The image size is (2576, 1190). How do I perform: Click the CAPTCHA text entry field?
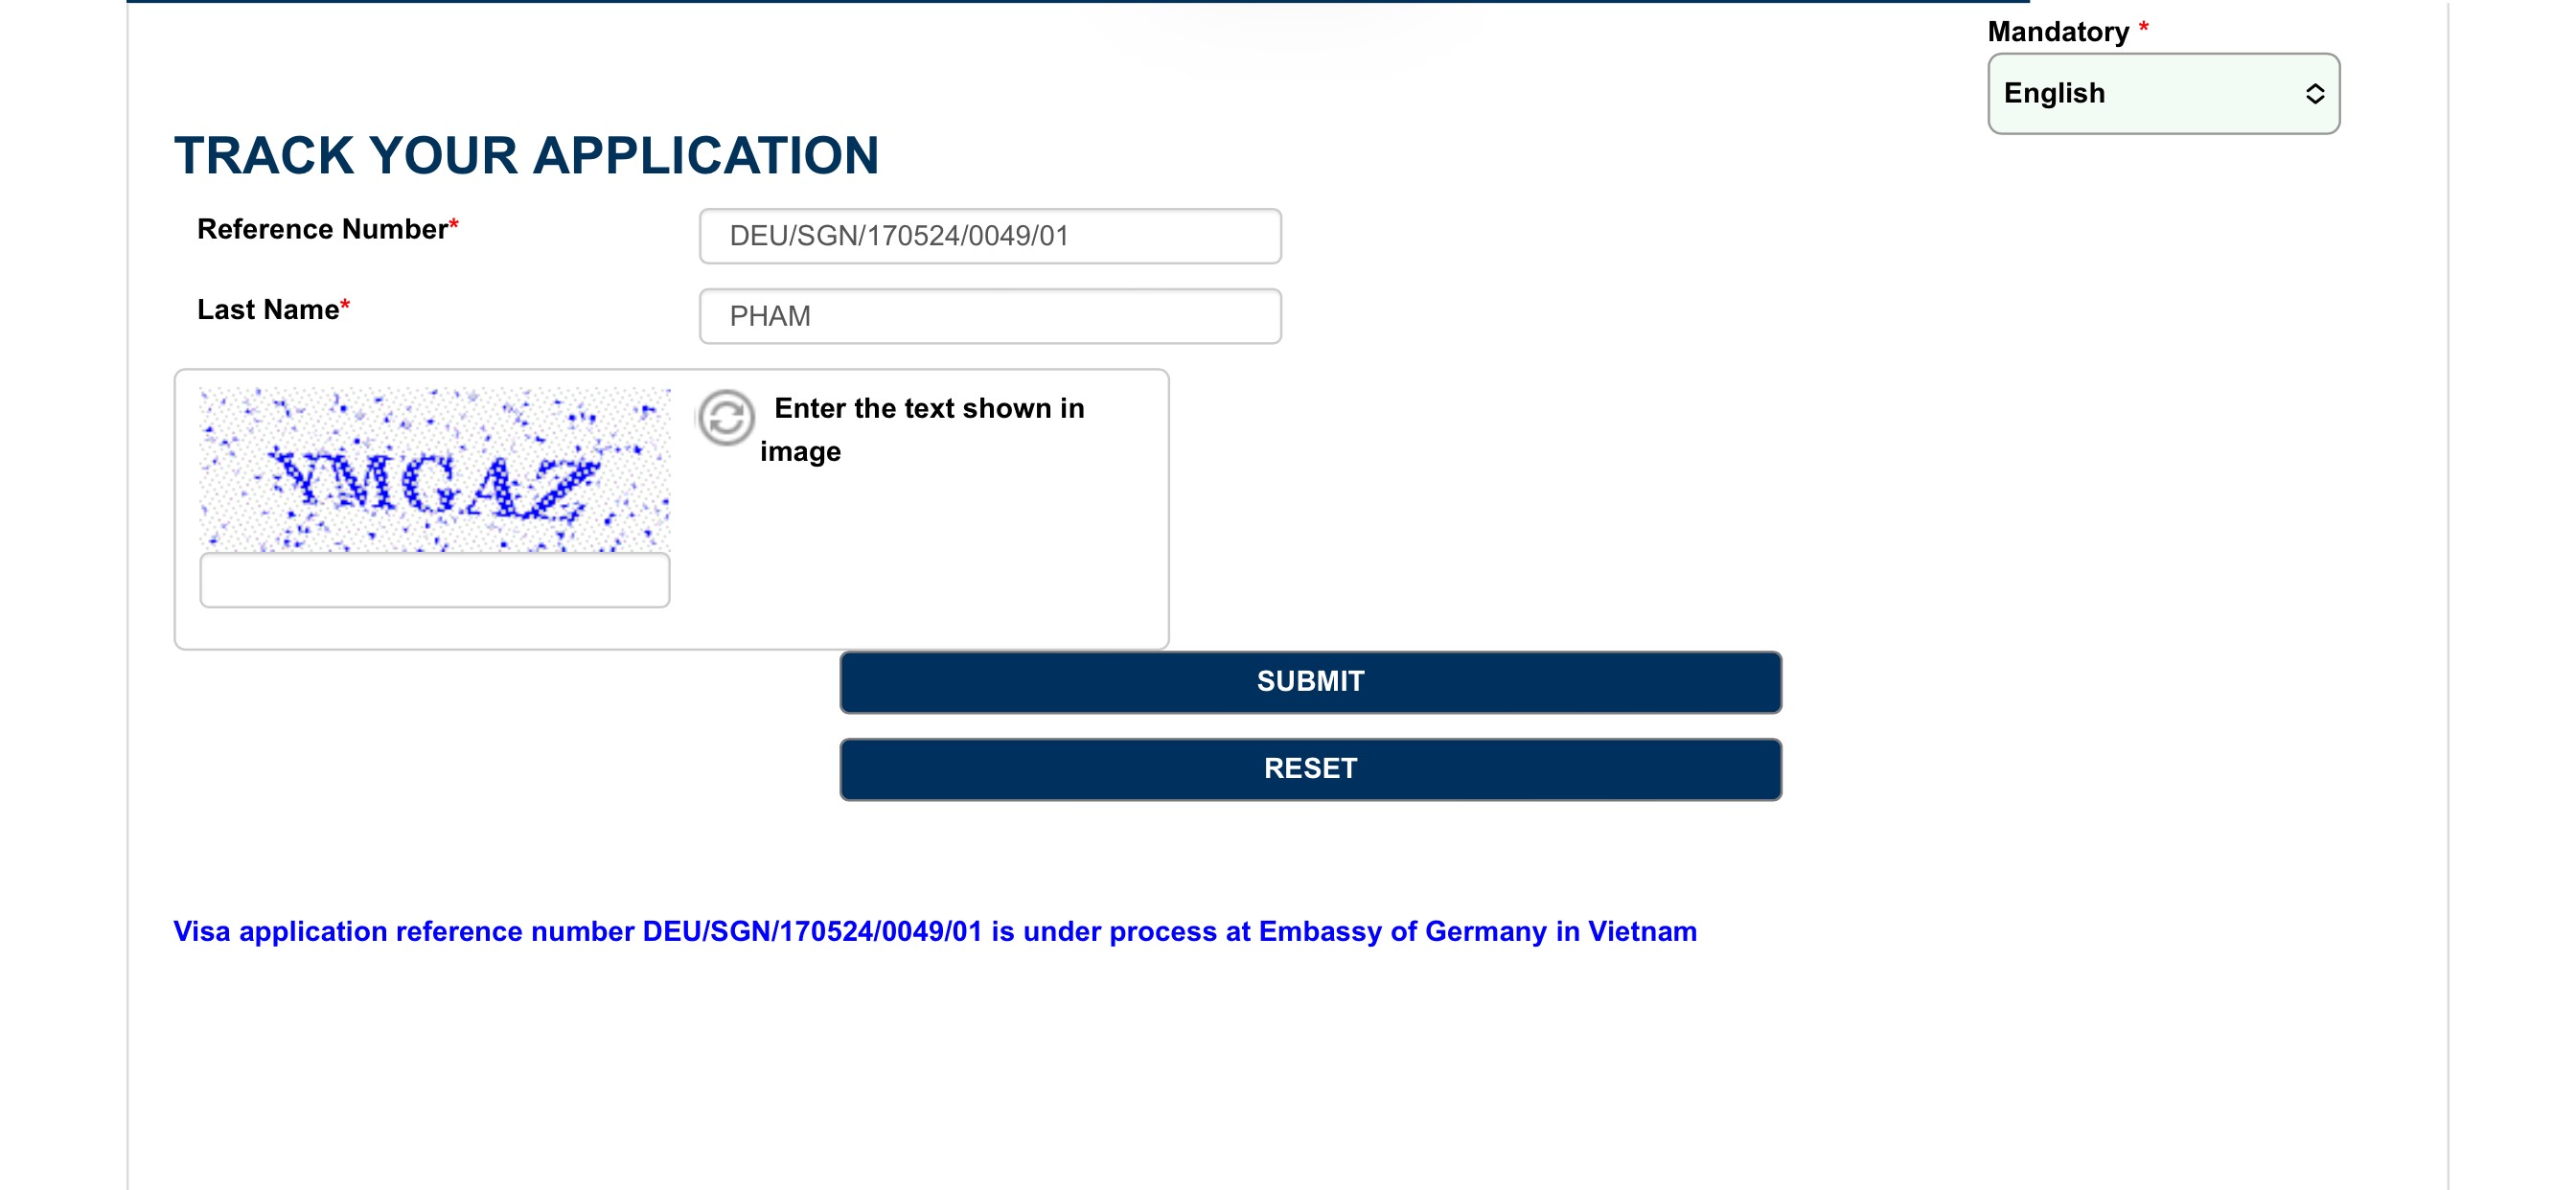[x=435, y=582]
